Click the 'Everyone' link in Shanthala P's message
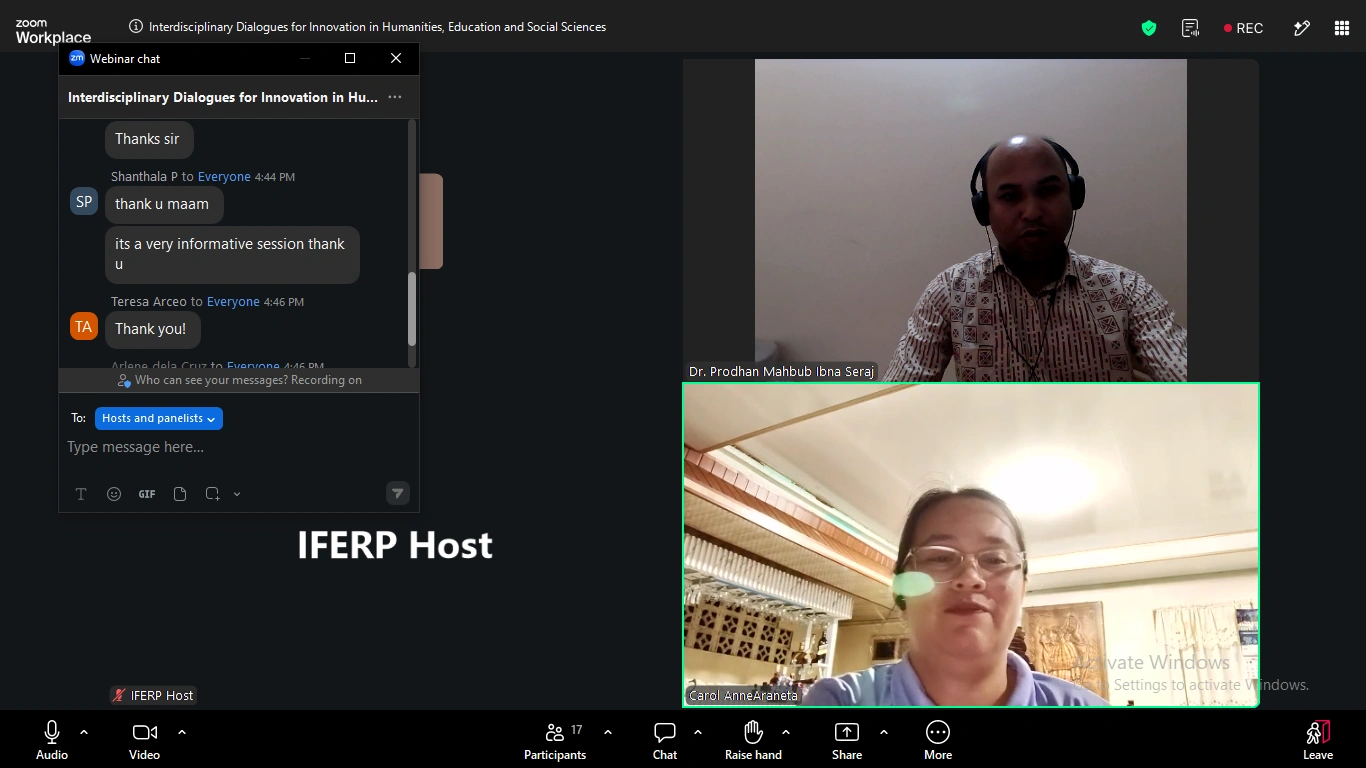Screen dimensions: 1366x768 224,177
